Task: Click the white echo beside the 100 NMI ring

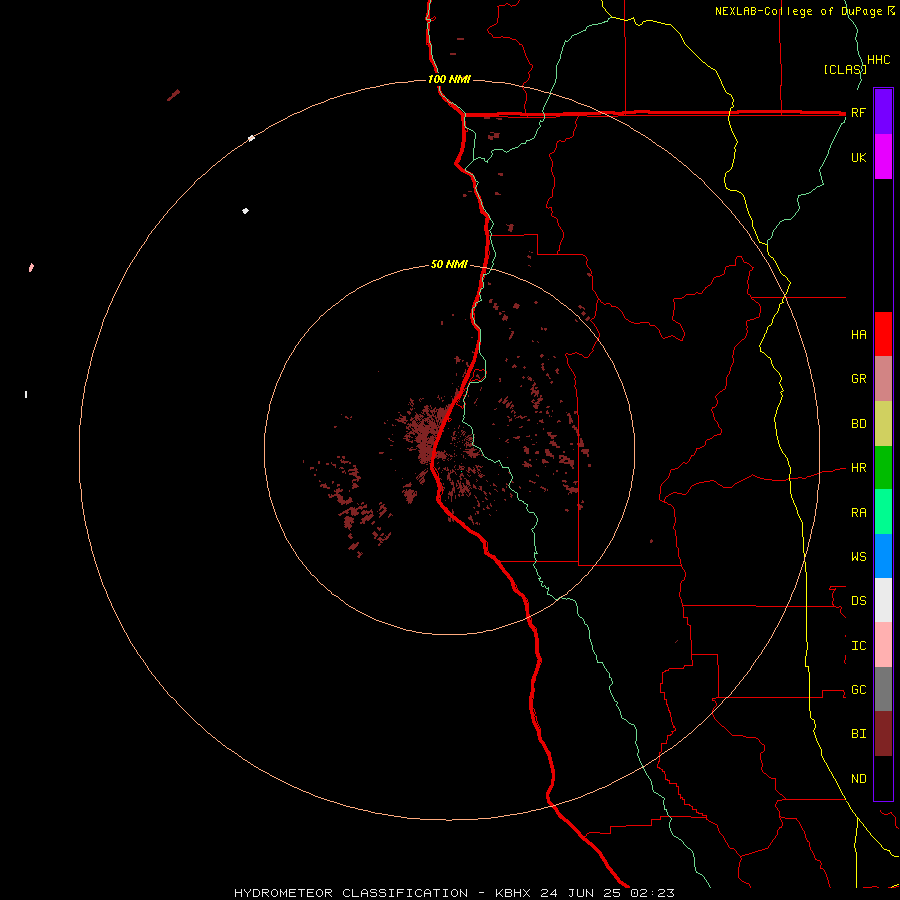Action: coord(251,138)
